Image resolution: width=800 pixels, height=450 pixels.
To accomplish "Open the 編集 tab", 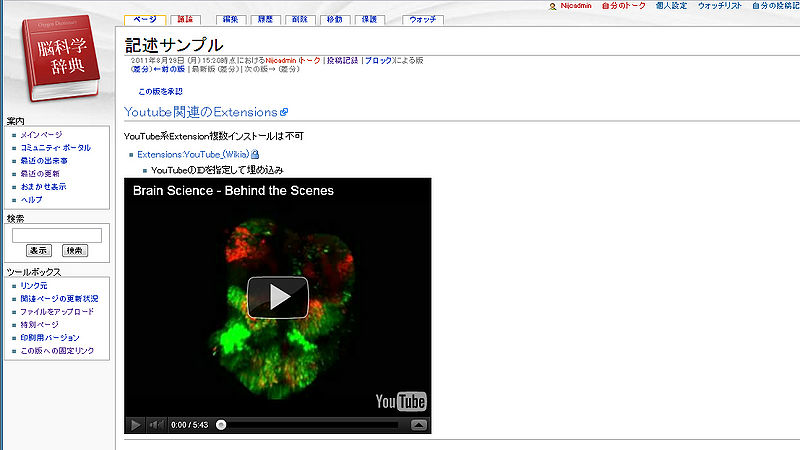I will coord(230,19).
